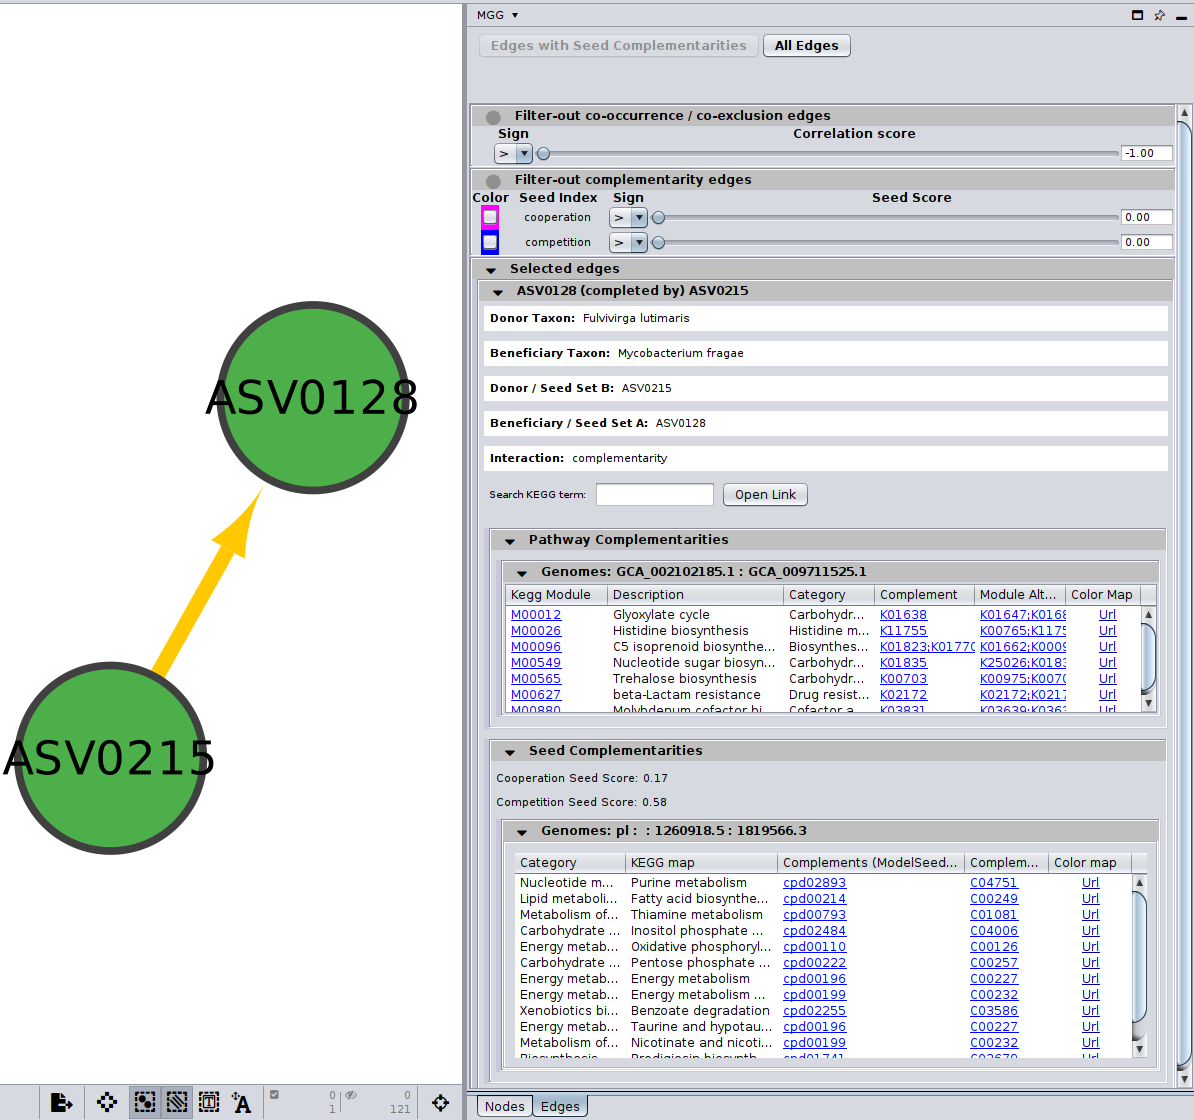Screen dimensions: 1194x1120
Task: Collapse the Pathway Complementarities section
Action: 510,541
